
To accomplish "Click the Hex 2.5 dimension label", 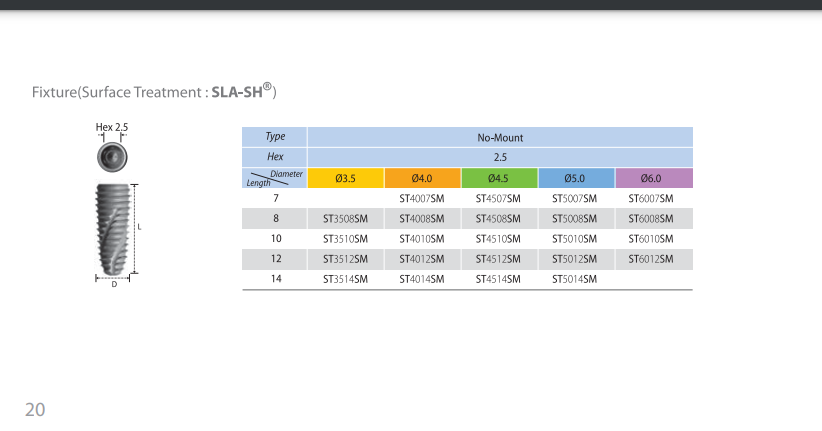I will [x=112, y=127].
